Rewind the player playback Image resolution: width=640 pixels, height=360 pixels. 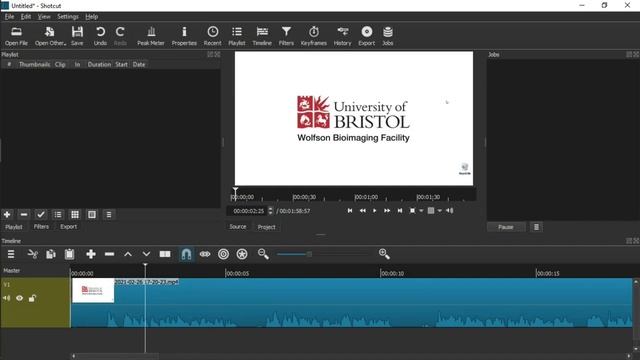pyautogui.click(x=362, y=211)
